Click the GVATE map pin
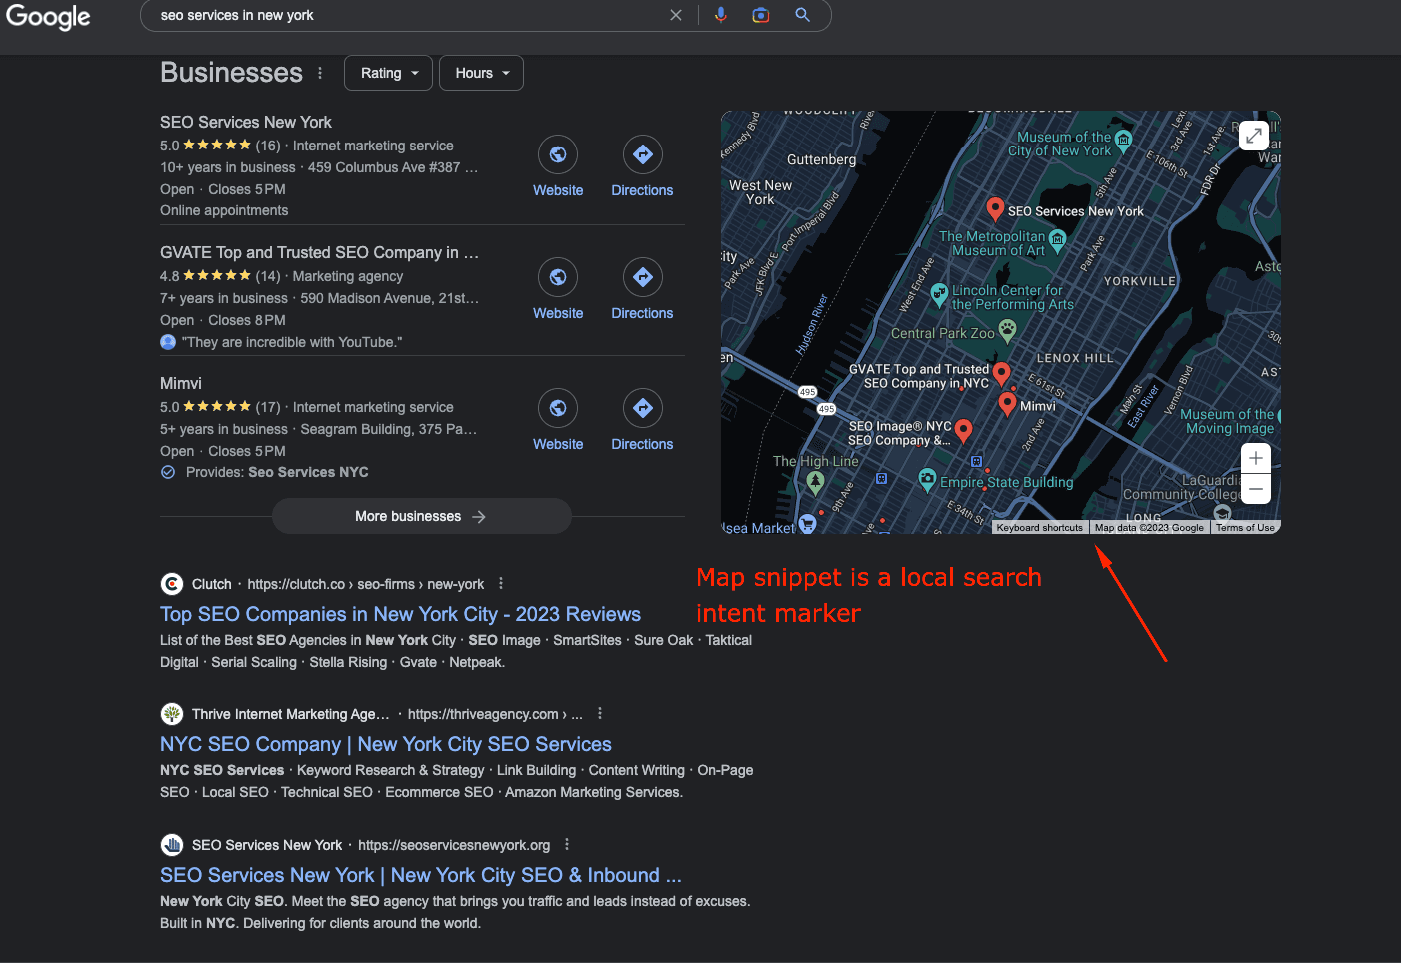Screen dimensions: 1401x963 point(1001,376)
